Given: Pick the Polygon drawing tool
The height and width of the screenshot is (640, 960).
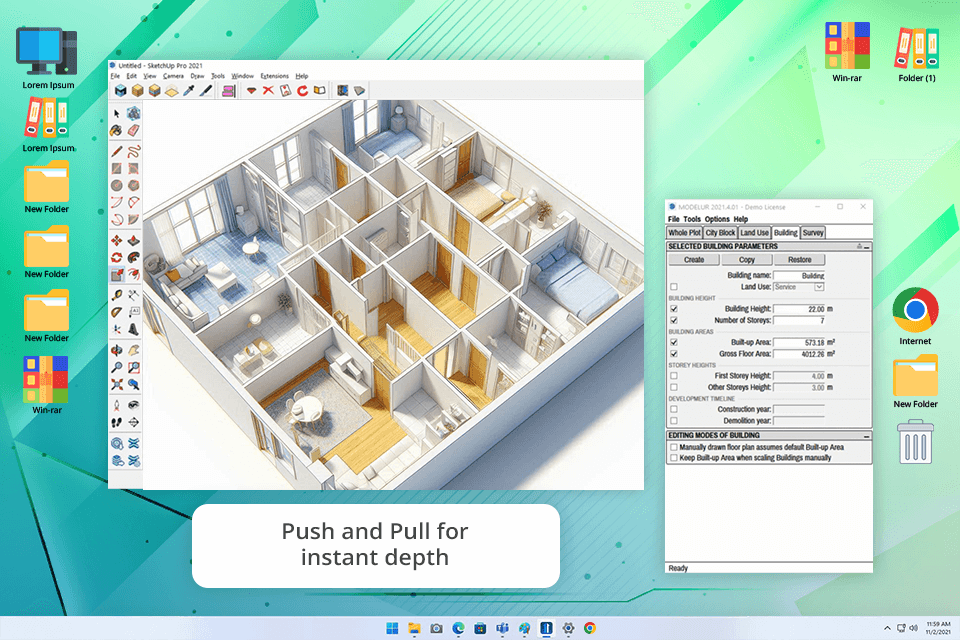Looking at the screenshot, I should point(133,185).
